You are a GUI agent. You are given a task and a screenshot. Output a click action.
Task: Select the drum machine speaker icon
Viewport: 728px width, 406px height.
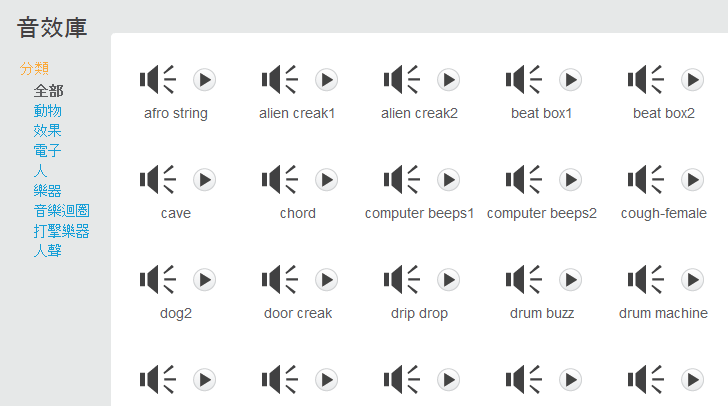645,280
